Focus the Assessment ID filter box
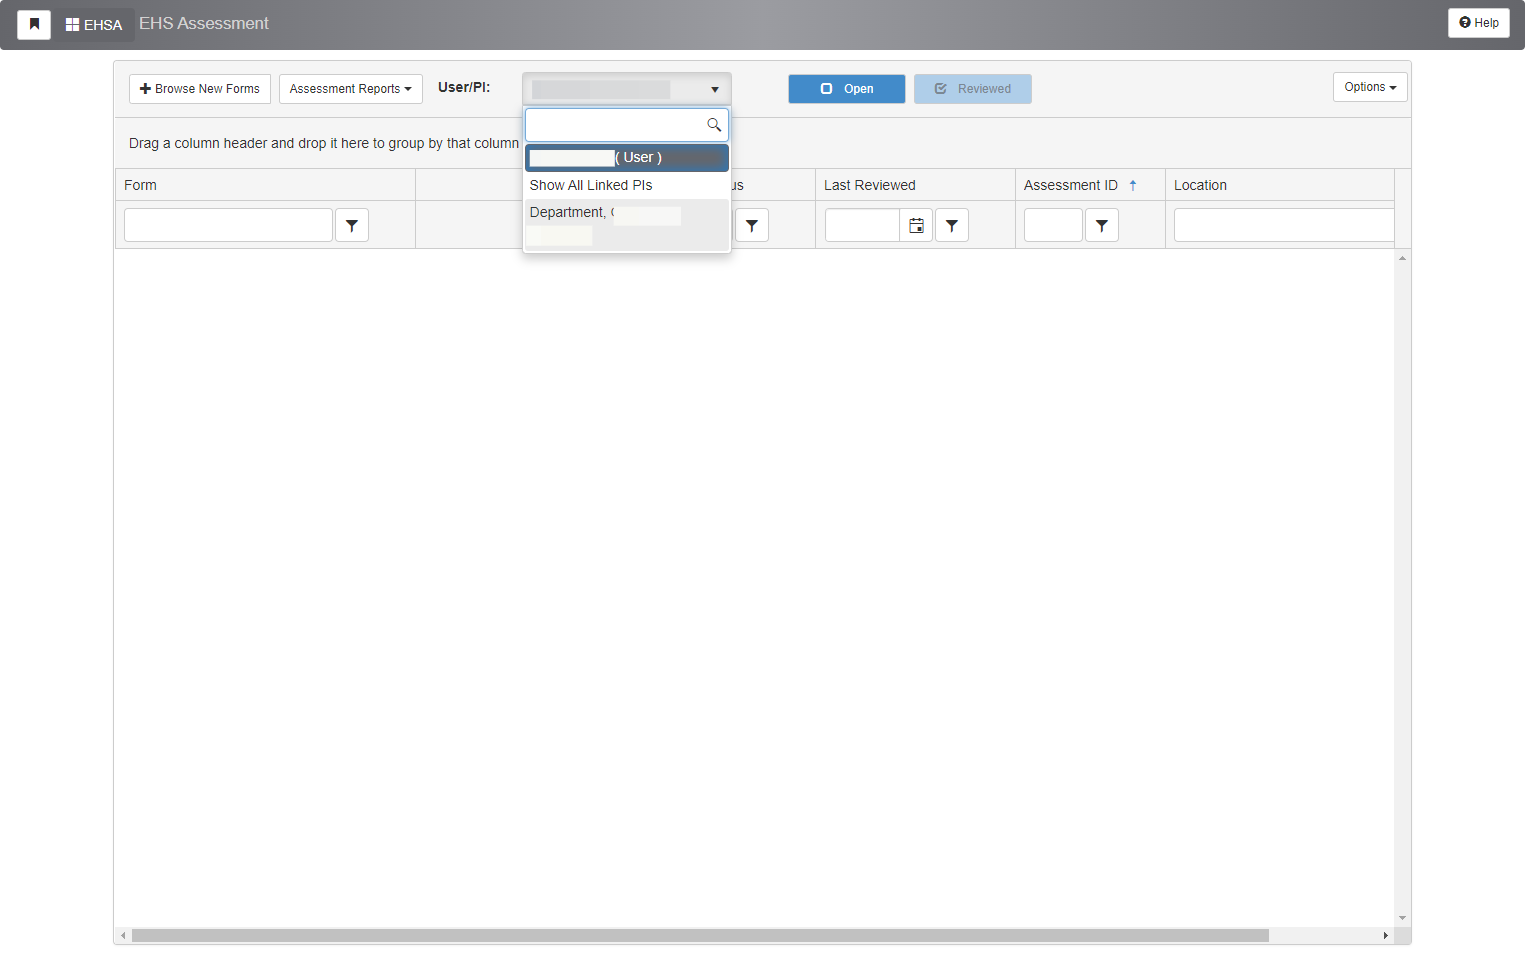This screenshot has height=953, width=1525. [1053, 225]
